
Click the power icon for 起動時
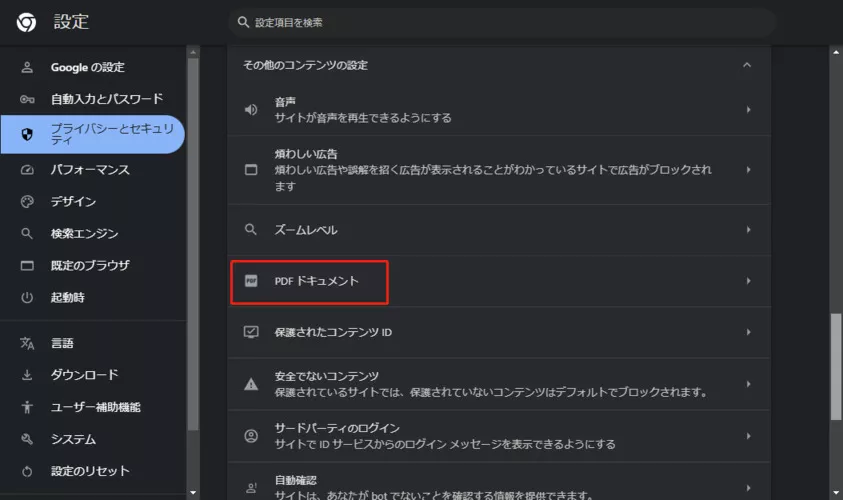click(x=27, y=297)
